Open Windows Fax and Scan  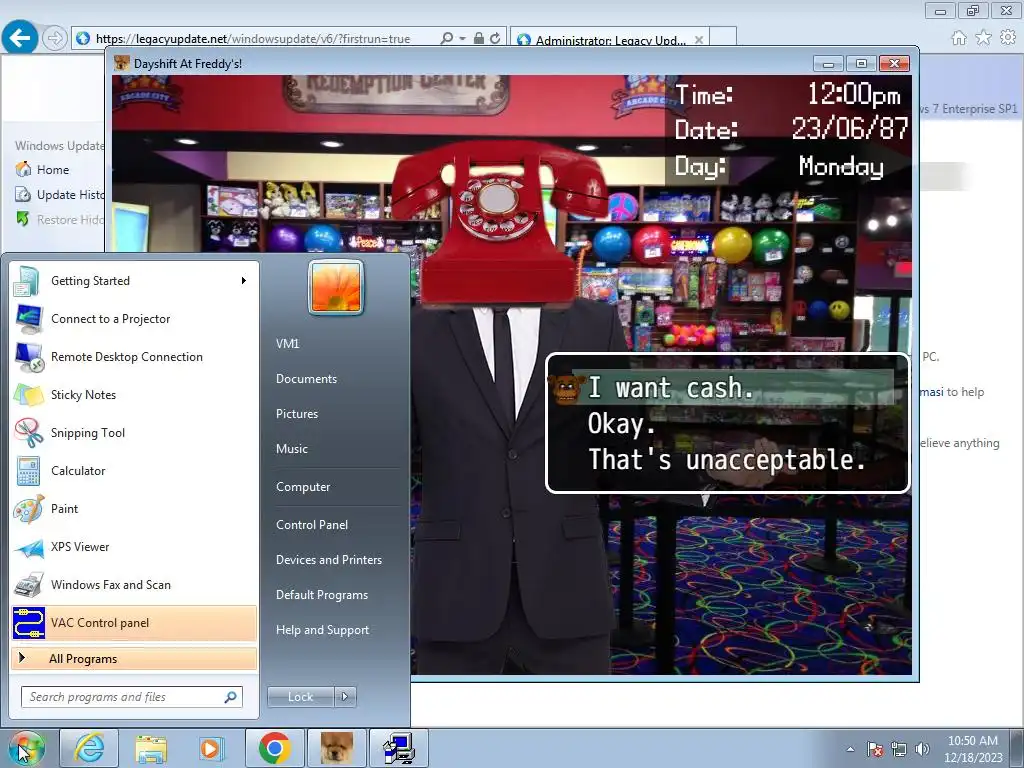pyautogui.click(x=134, y=584)
